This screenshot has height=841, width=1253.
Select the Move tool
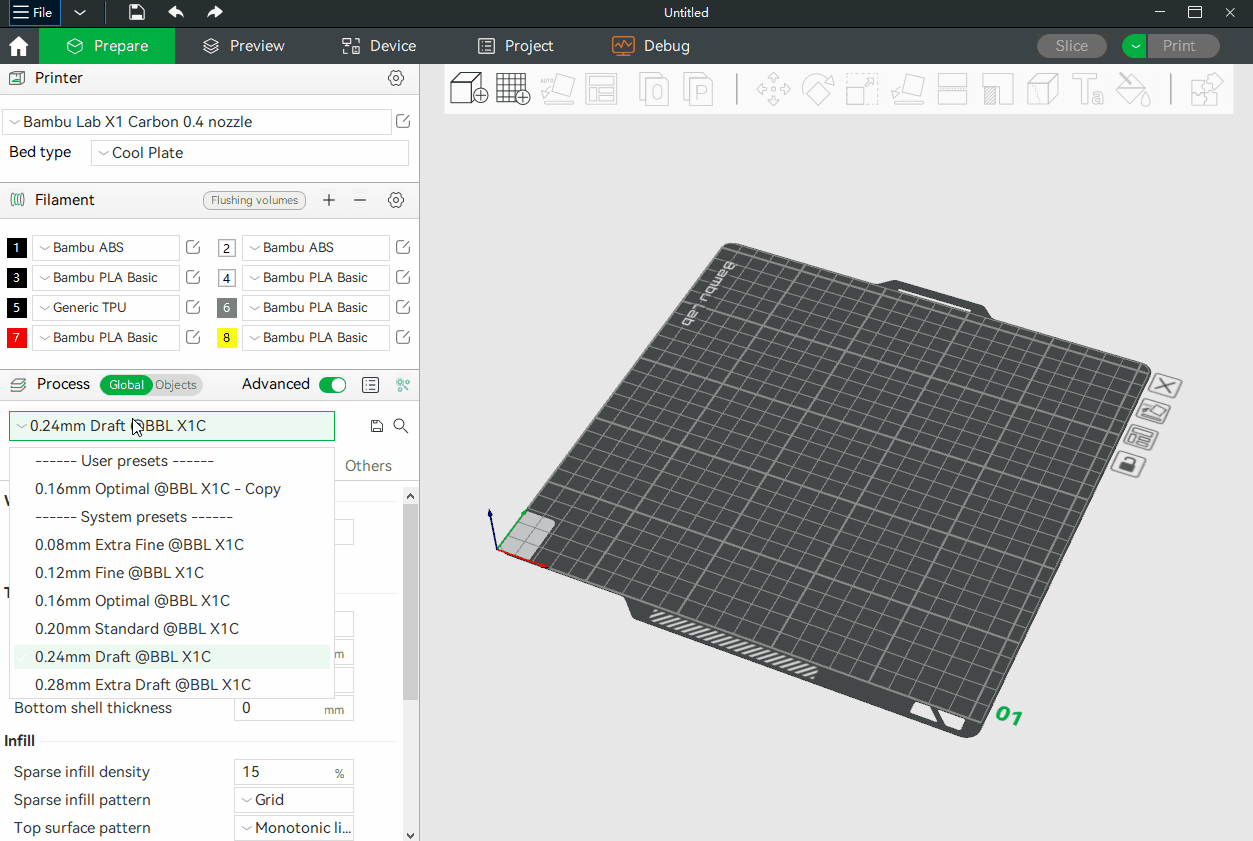pyautogui.click(x=773, y=89)
